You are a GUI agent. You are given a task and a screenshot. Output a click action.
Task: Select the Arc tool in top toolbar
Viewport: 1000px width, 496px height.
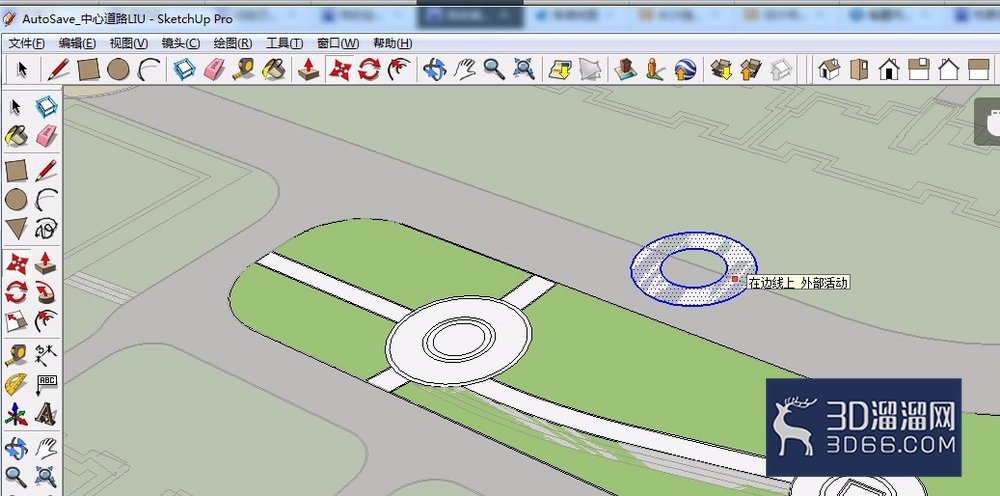pyautogui.click(x=150, y=69)
